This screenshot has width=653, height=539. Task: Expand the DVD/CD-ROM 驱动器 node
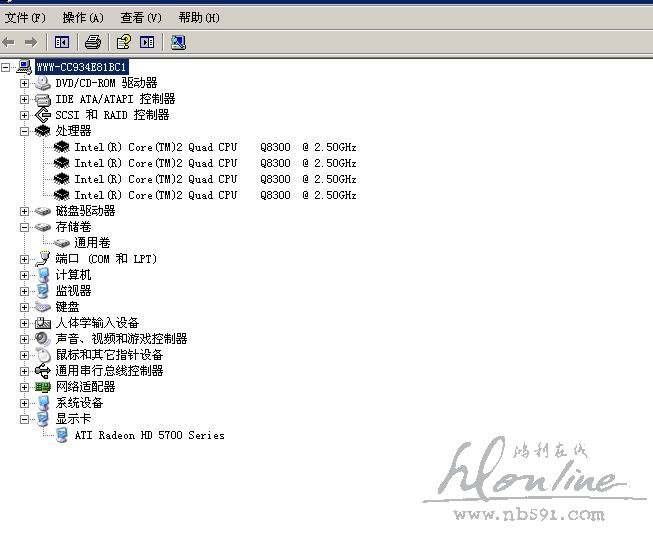coord(25,83)
